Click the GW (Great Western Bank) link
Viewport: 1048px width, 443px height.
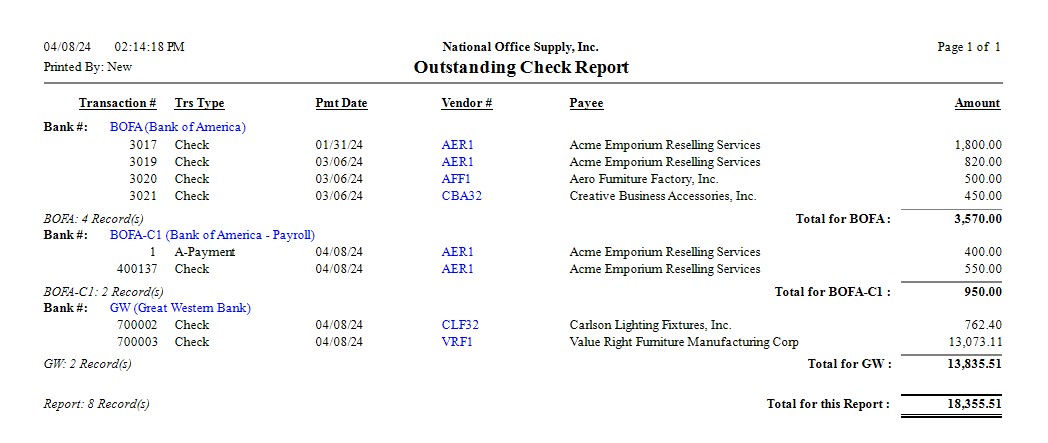tap(180, 308)
